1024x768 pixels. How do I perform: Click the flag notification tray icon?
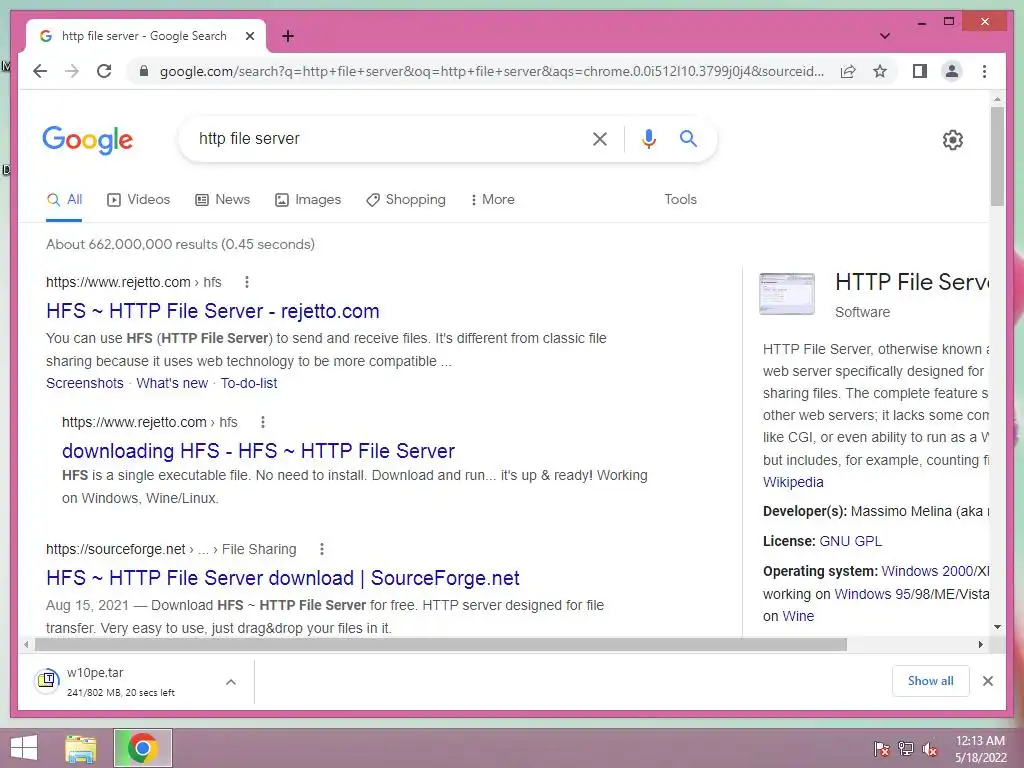point(881,749)
